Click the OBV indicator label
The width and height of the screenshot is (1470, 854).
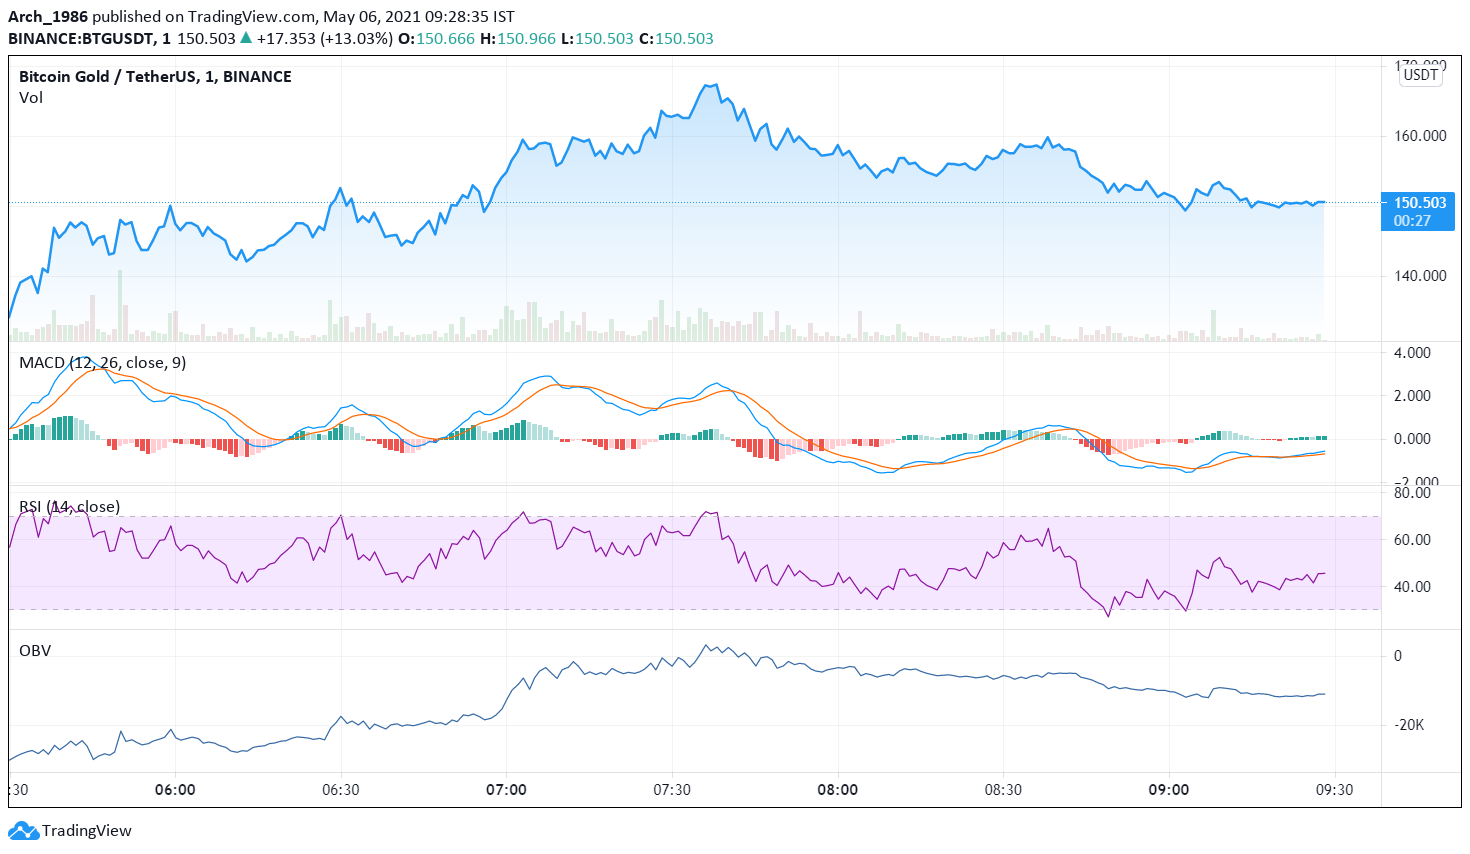coord(35,650)
